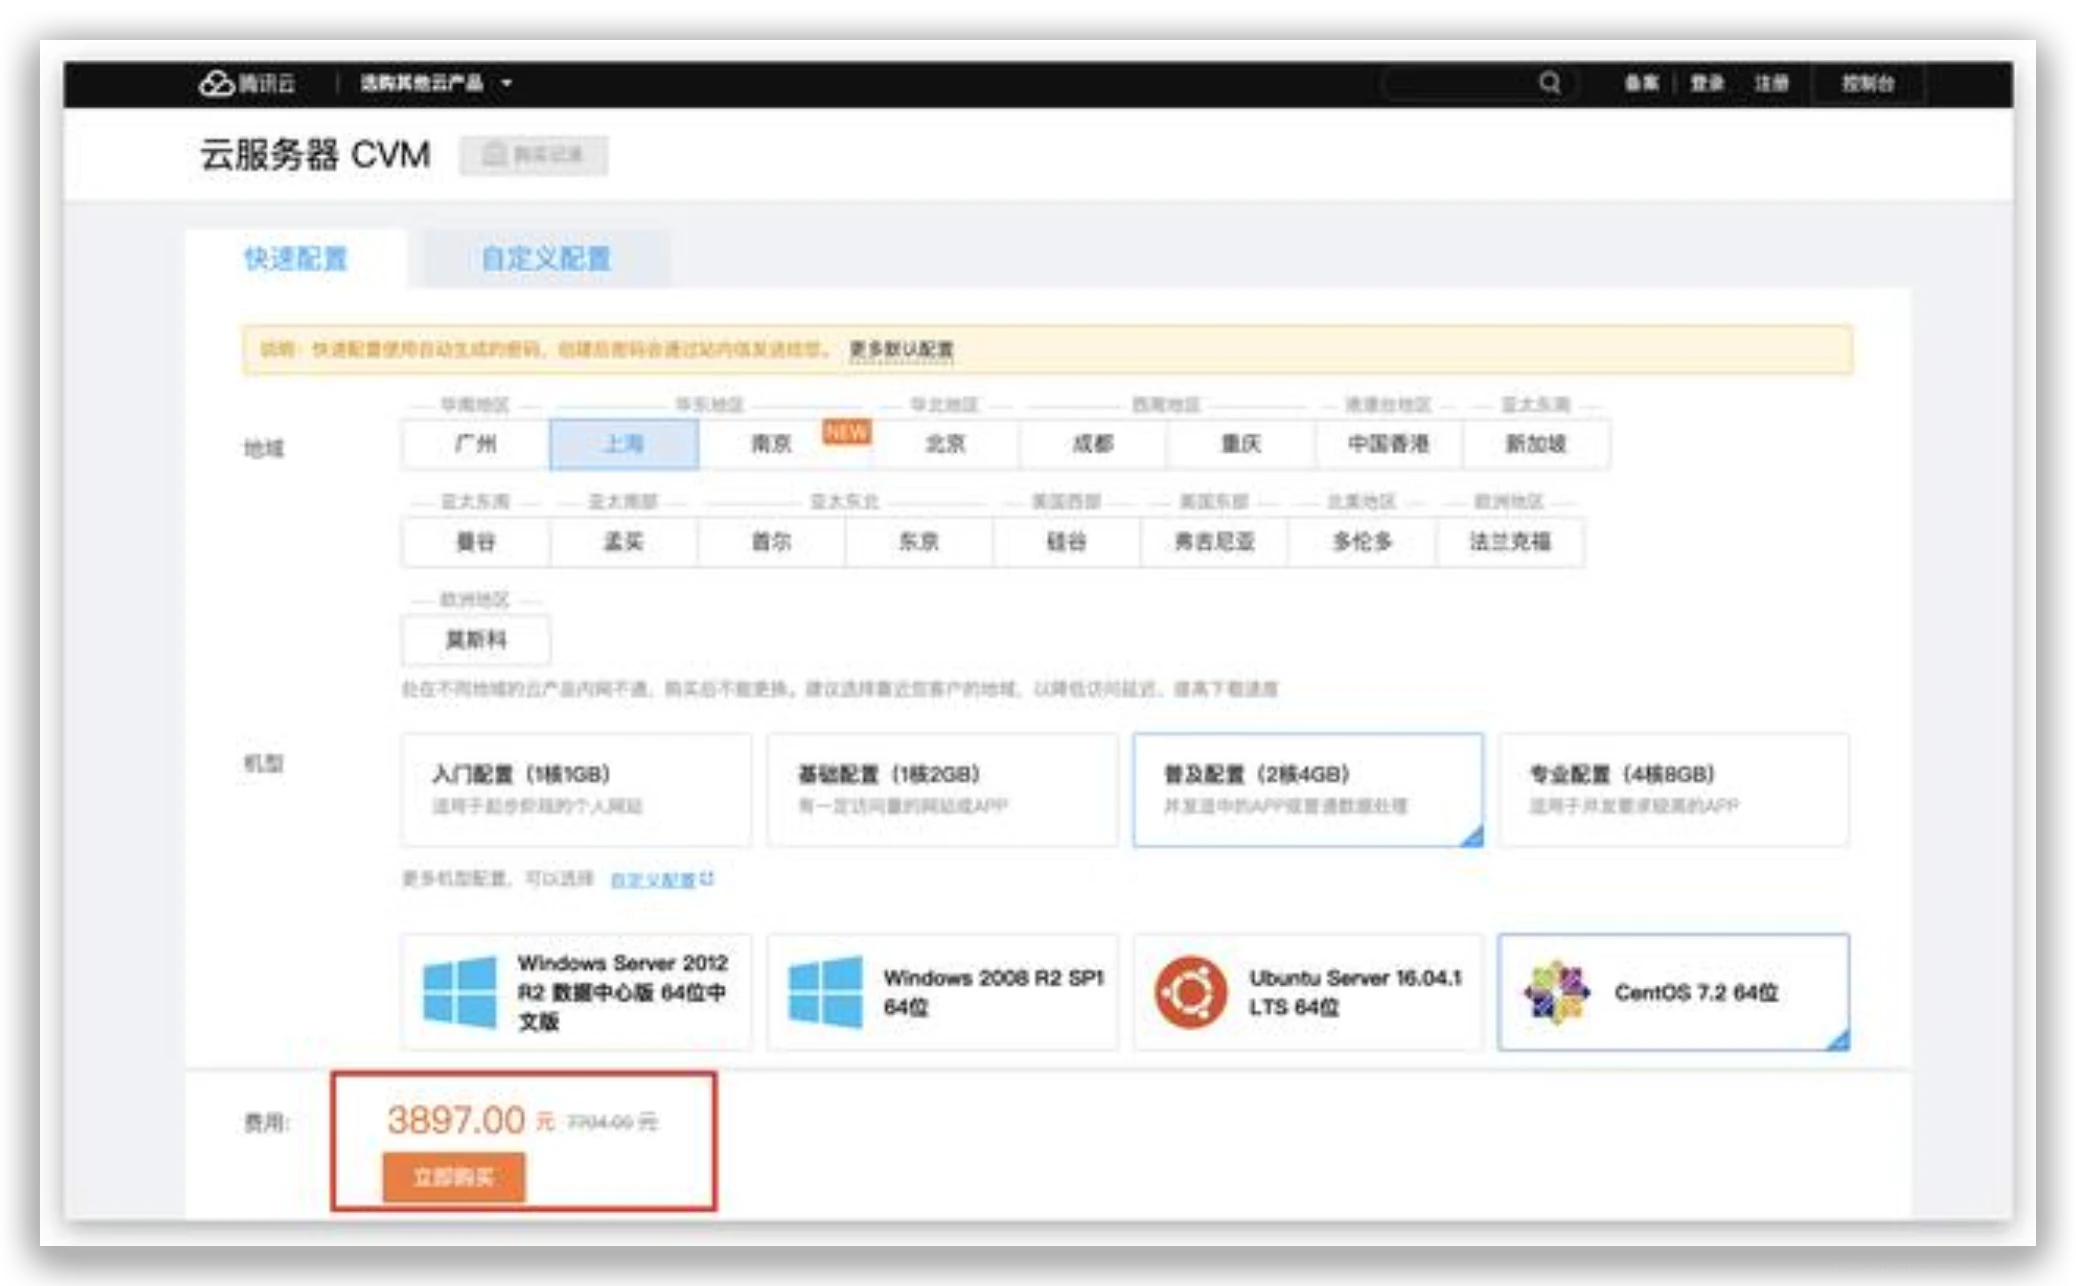Switch to the 快速配置 tab
The image size is (2076, 1286).
tap(296, 259)
